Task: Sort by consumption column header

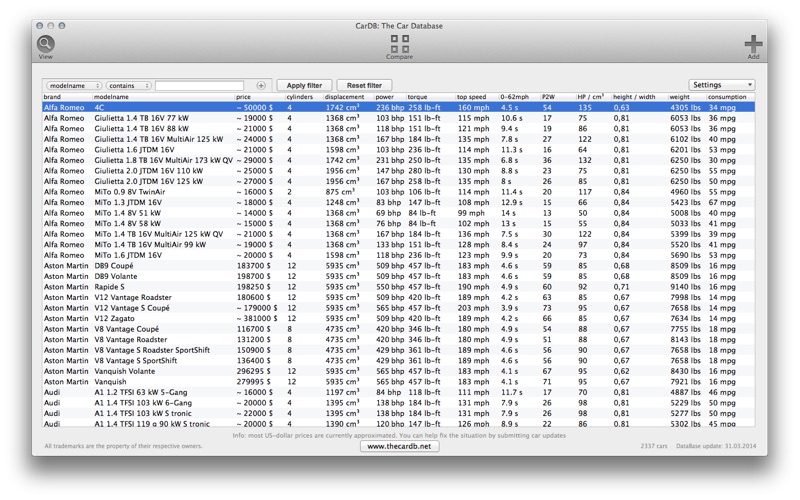Action: (730, 97)
